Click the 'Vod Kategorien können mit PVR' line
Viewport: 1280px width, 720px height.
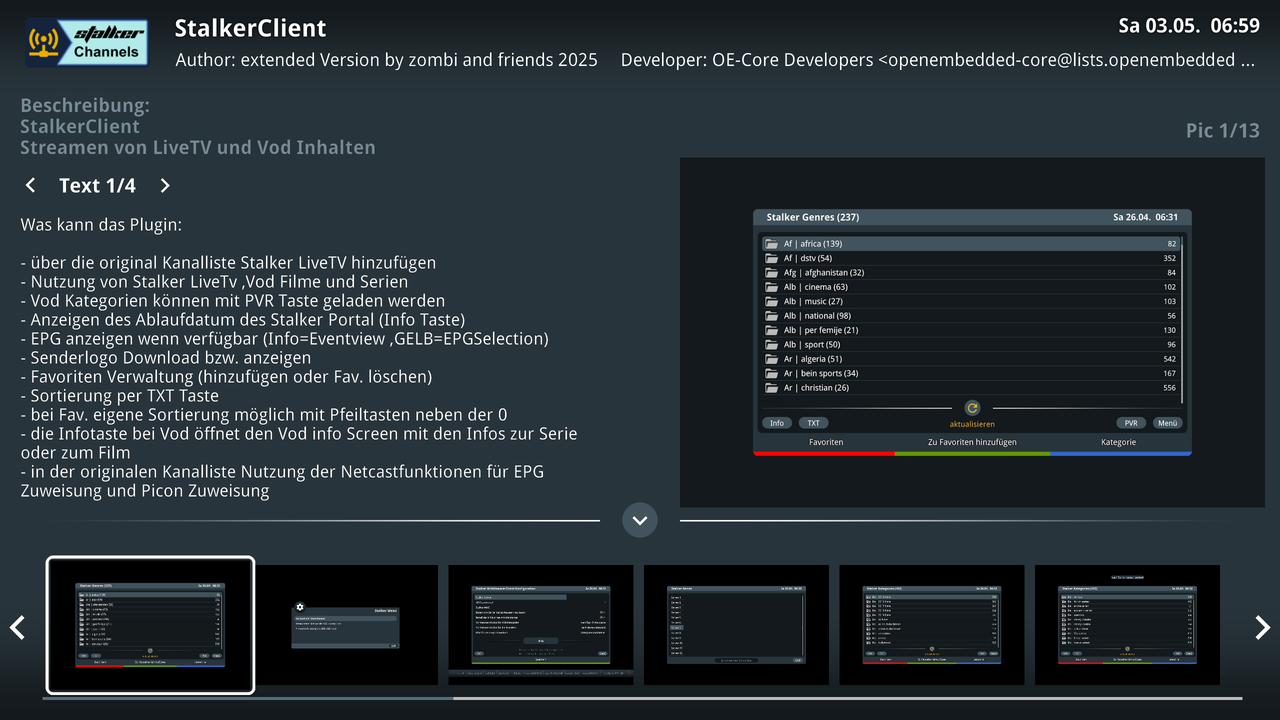[x=233, y=300]
